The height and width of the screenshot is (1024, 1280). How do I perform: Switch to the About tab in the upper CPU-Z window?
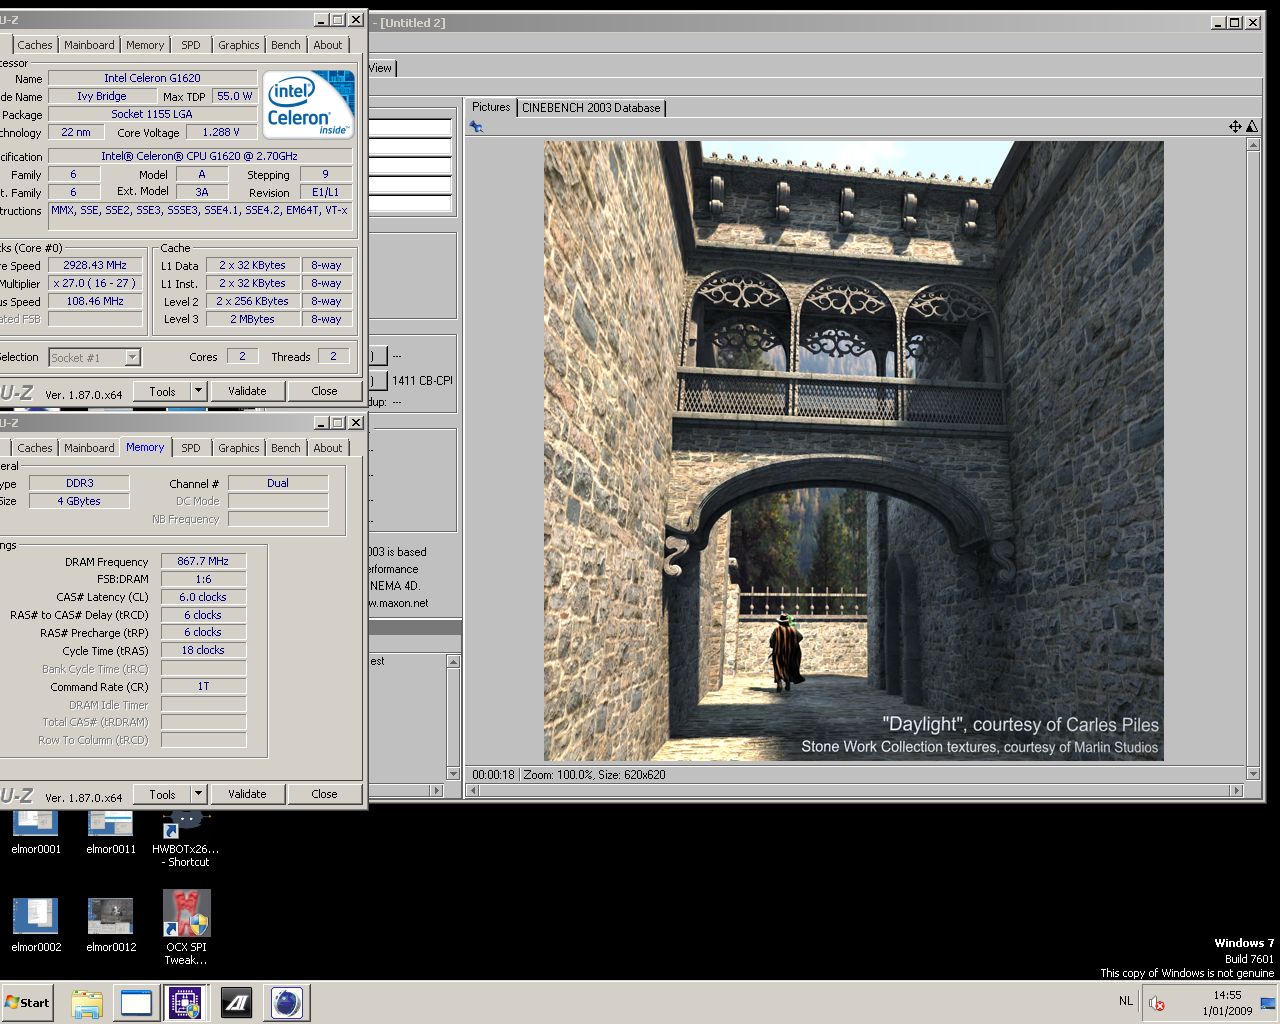tap(328, 45)
